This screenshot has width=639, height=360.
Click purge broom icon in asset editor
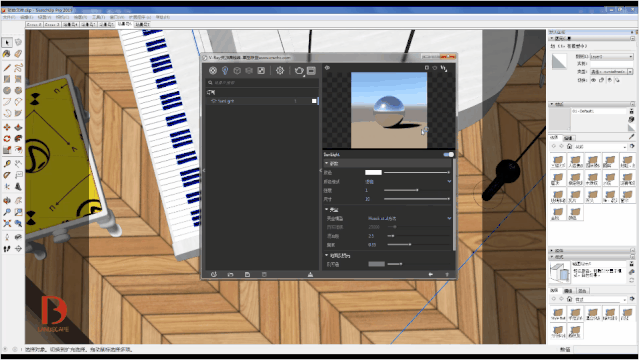tap(311, 274)
